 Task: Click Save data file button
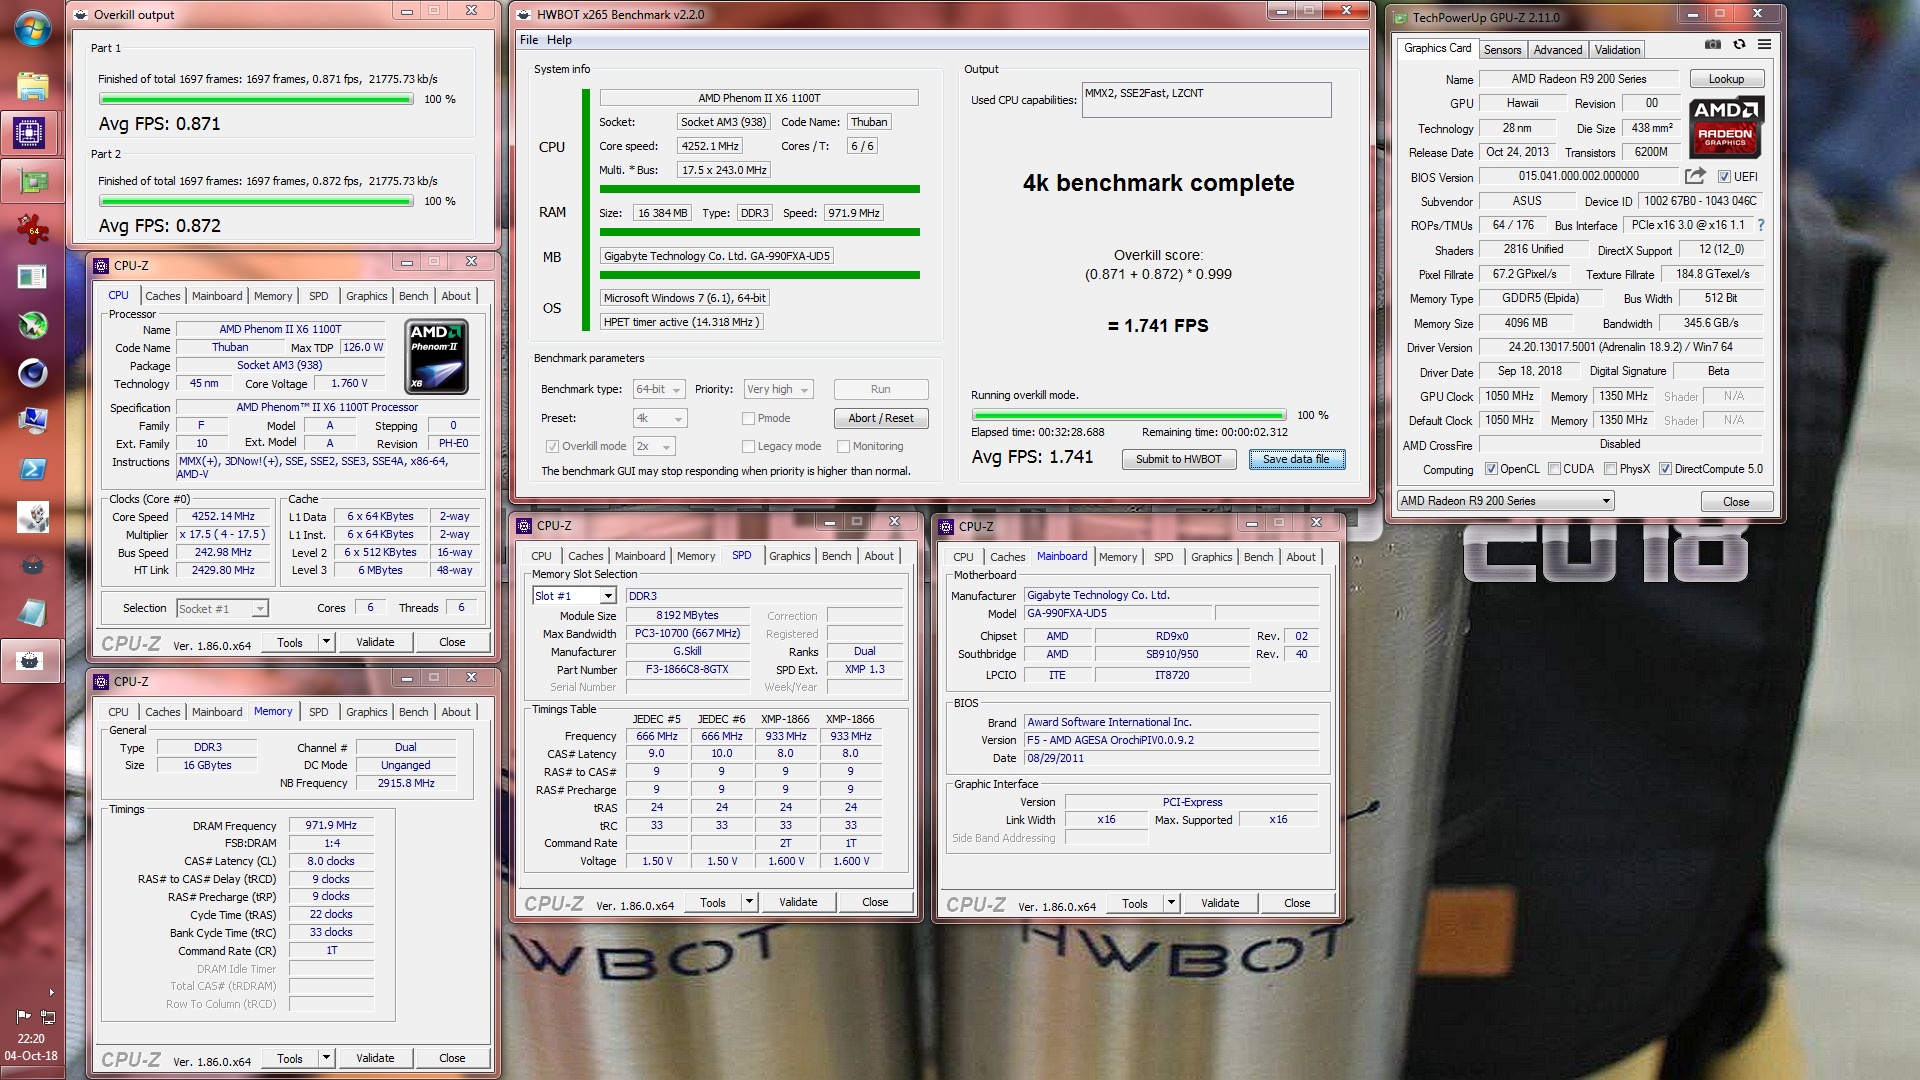point(1296,460)
